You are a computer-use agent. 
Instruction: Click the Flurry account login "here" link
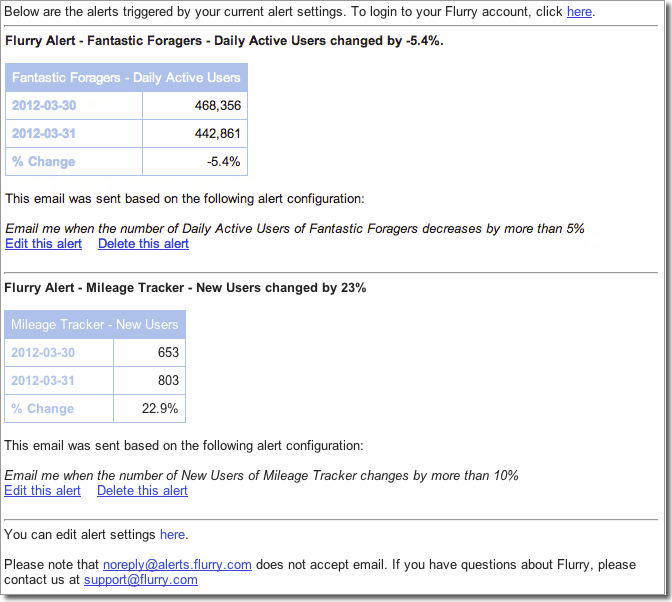579,12
